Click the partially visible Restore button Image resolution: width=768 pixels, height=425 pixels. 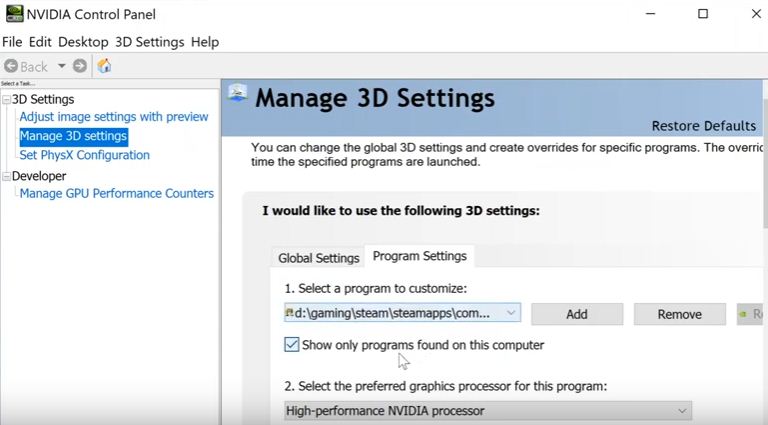click(752, 314)
